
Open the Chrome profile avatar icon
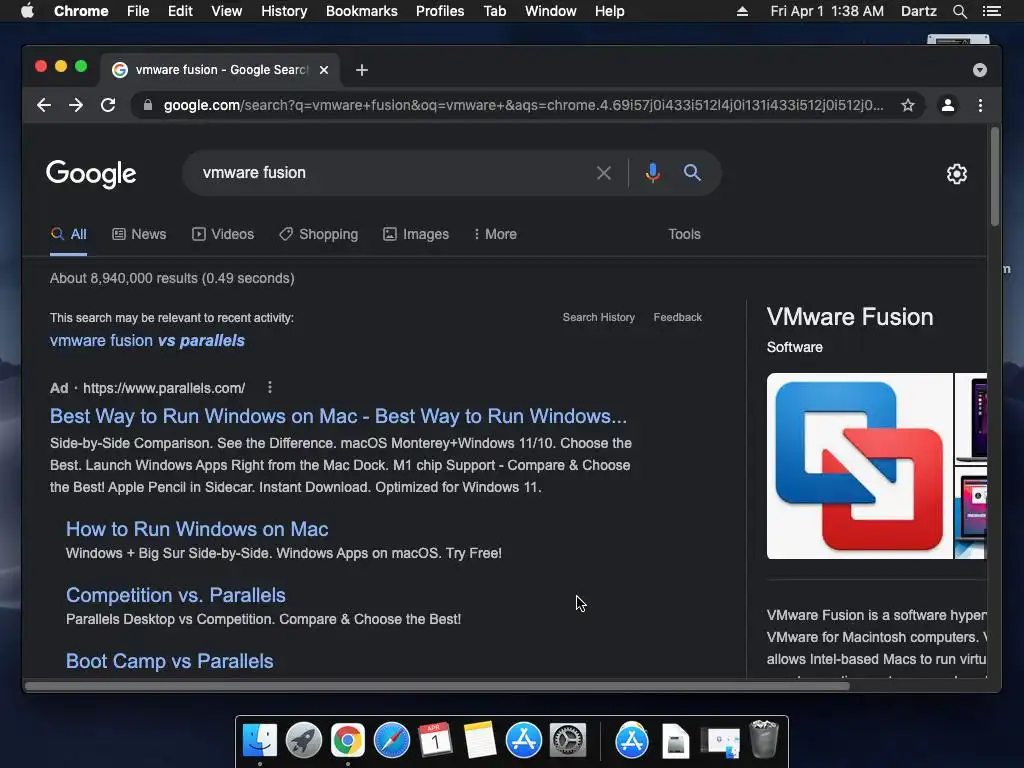pyautogui.click(x=948, y=105)
